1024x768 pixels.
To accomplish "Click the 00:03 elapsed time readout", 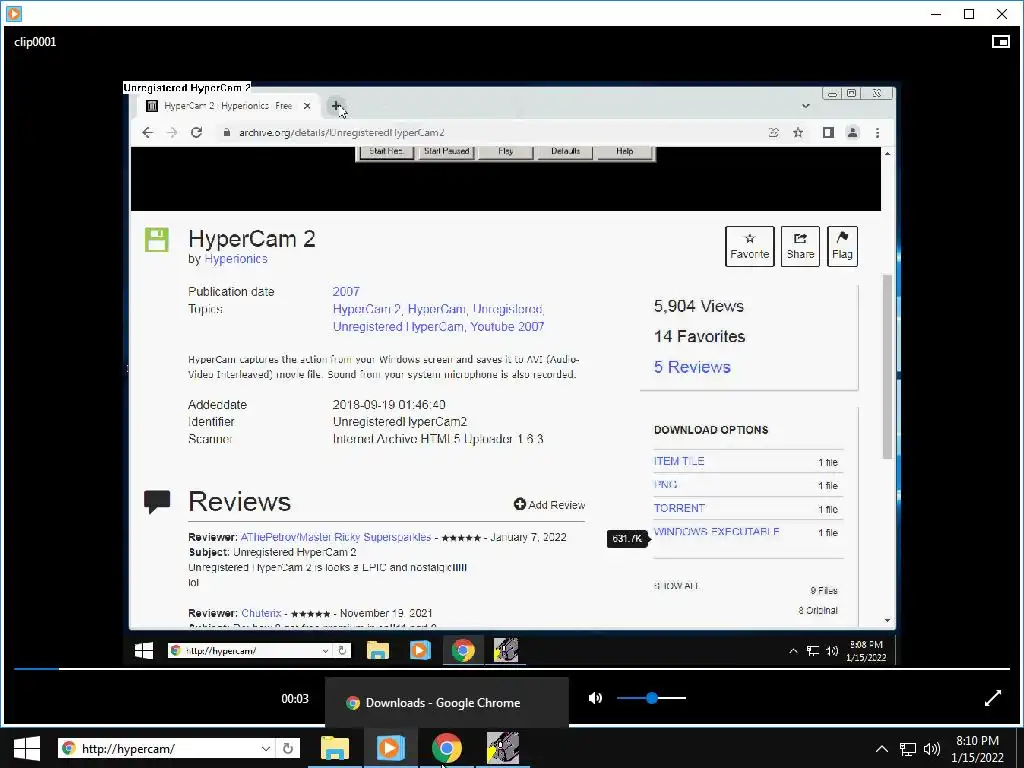I will pyautogui.click(x=295, y=699).
